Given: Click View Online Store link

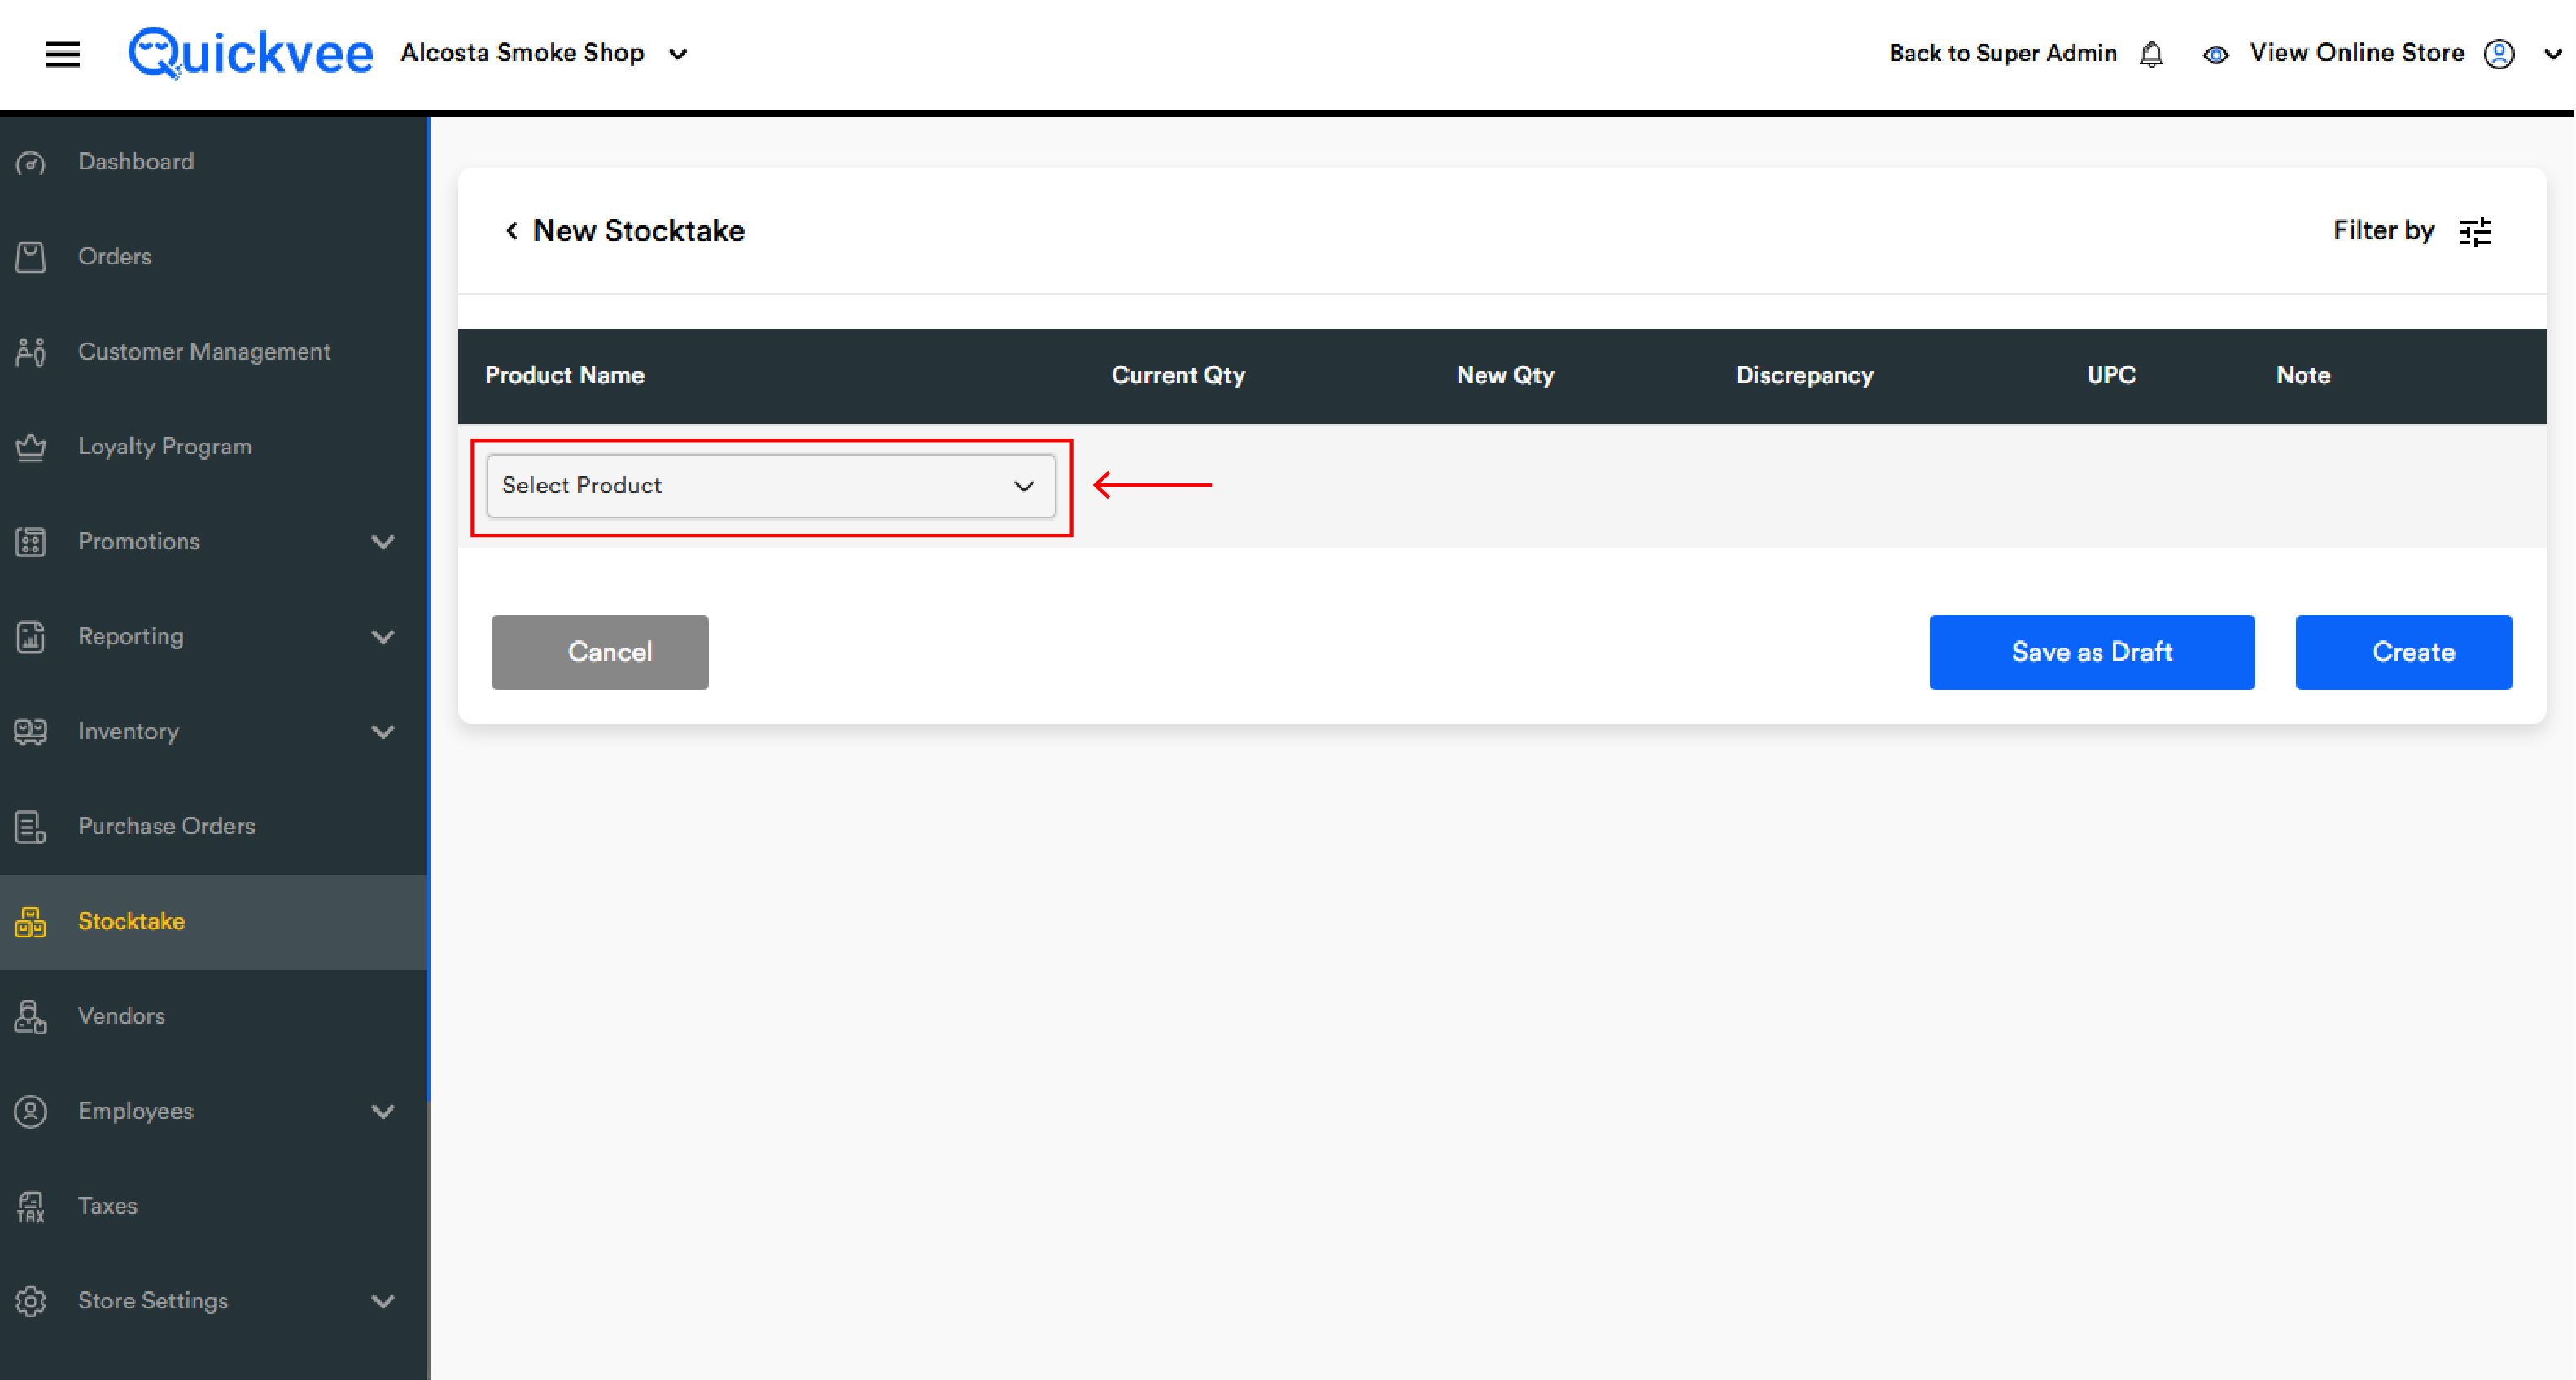Looking at the screenshot, I should click(2356, 53).
